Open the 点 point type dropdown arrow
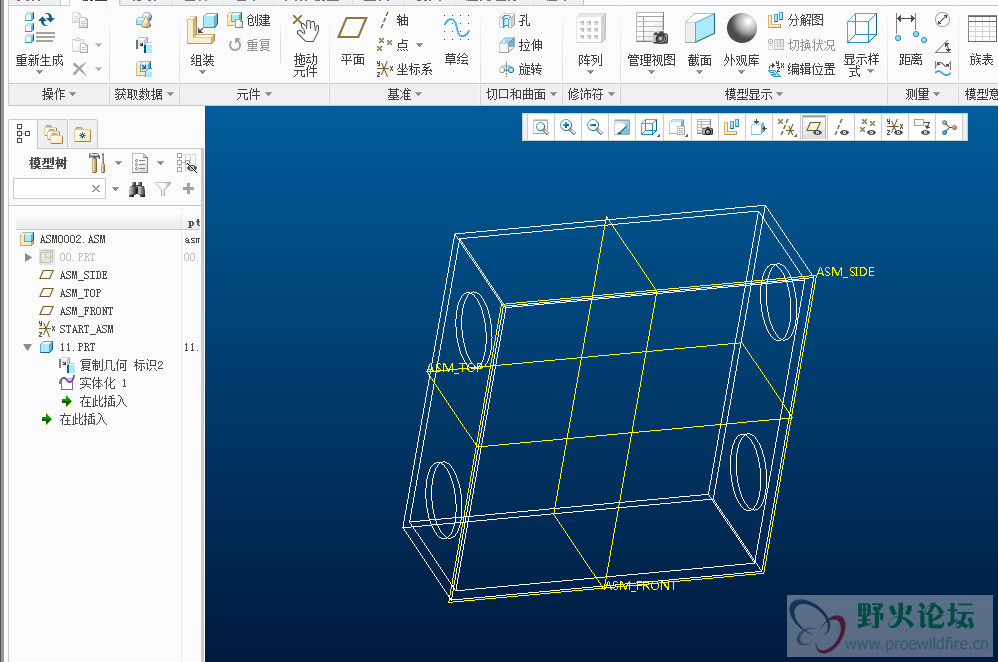Screen dimensions: 998x662 pos(419,45)
